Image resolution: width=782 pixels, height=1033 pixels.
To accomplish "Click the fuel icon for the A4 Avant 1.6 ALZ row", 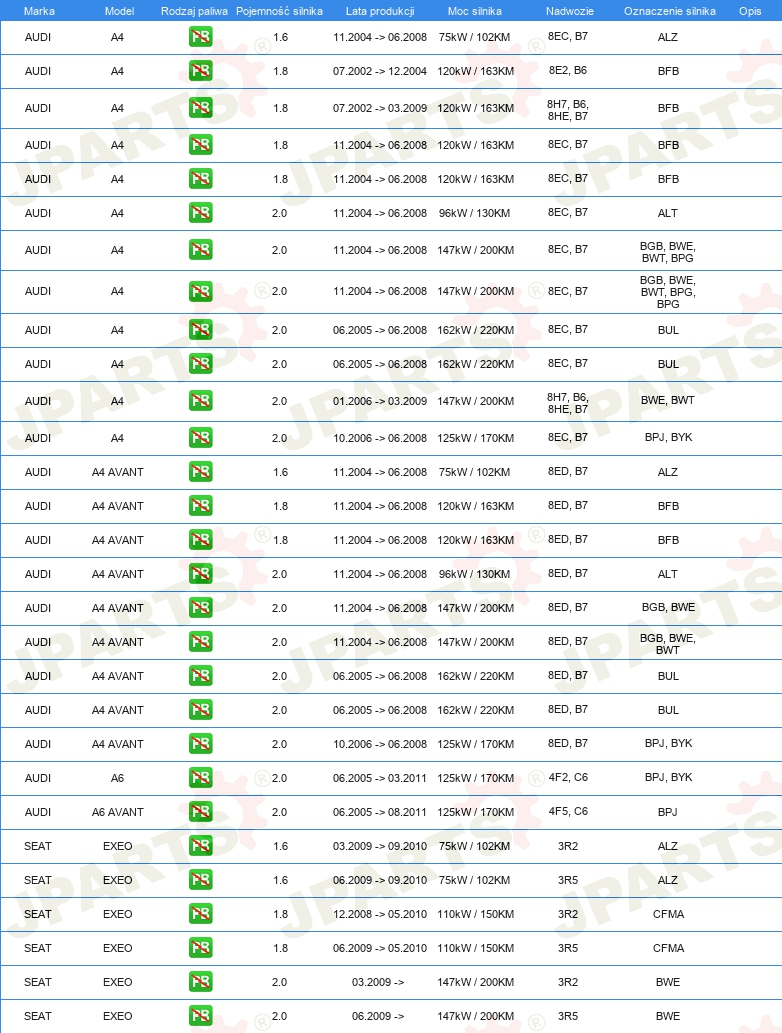I will pos(200,472).
